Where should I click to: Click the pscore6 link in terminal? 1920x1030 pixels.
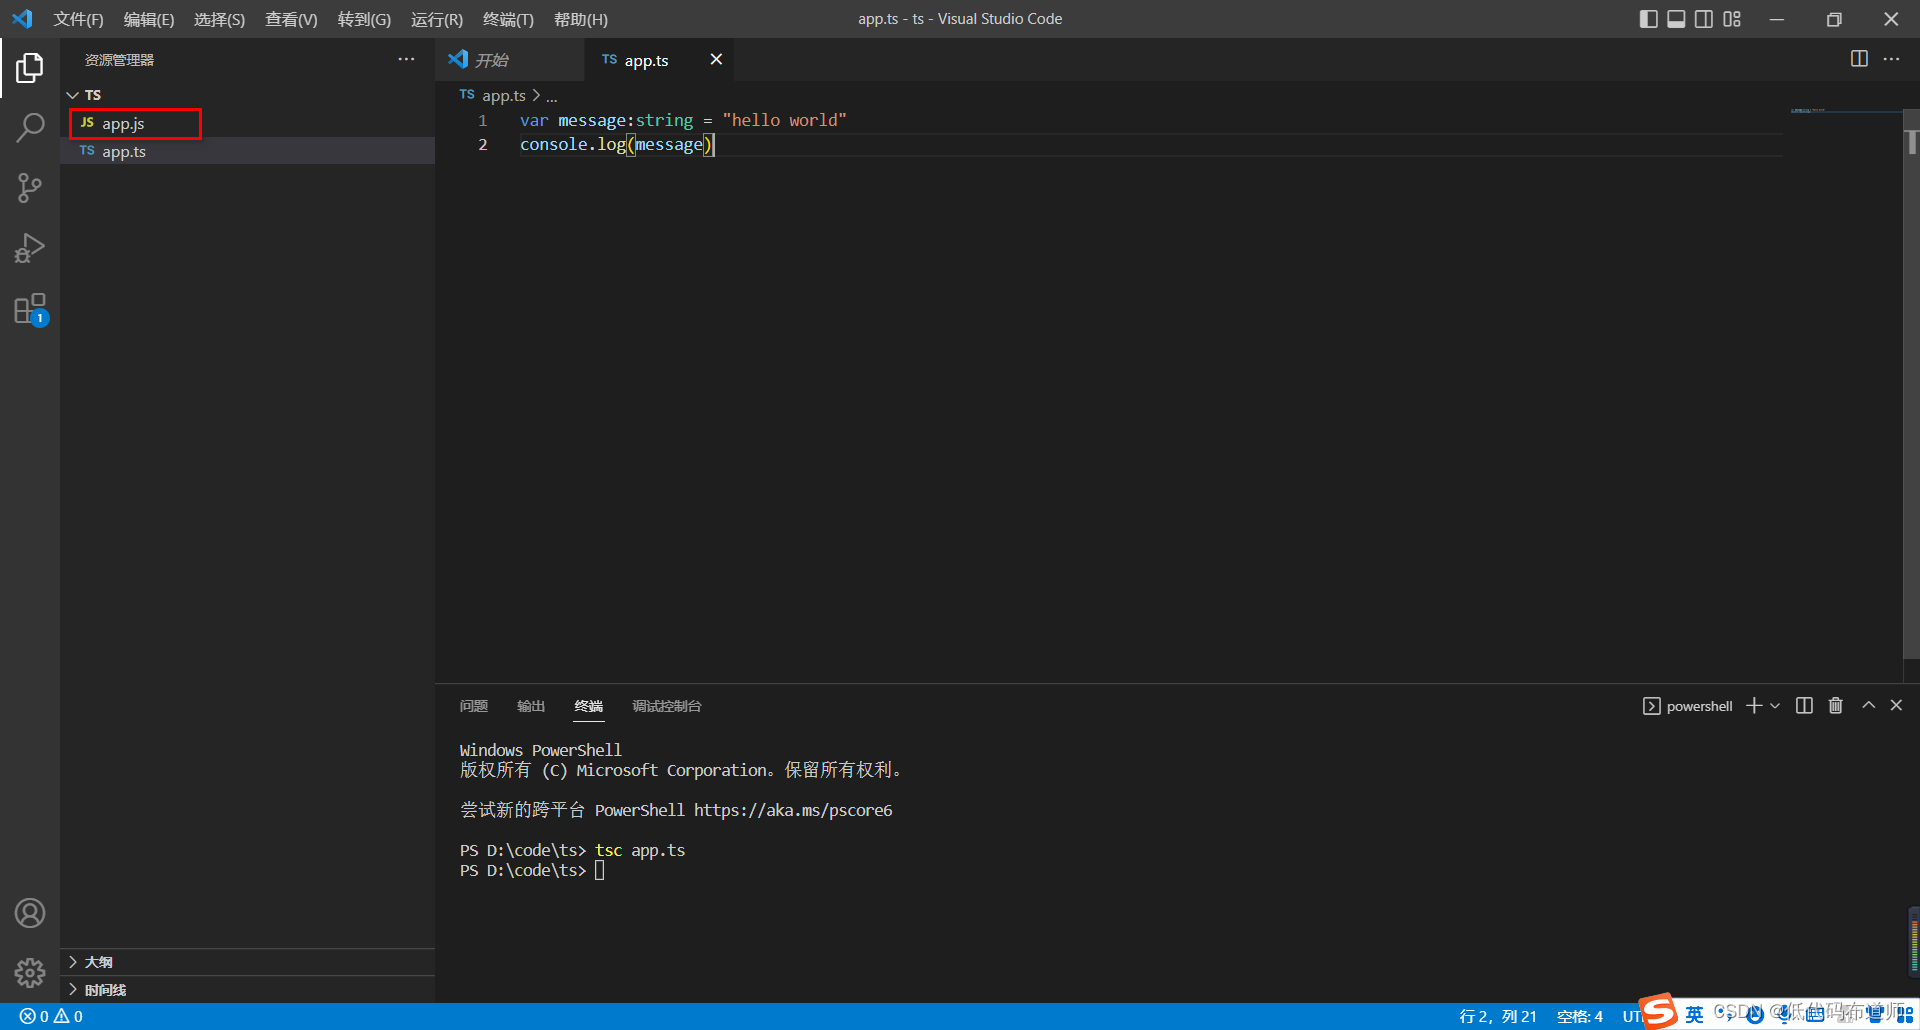(793, 810)
